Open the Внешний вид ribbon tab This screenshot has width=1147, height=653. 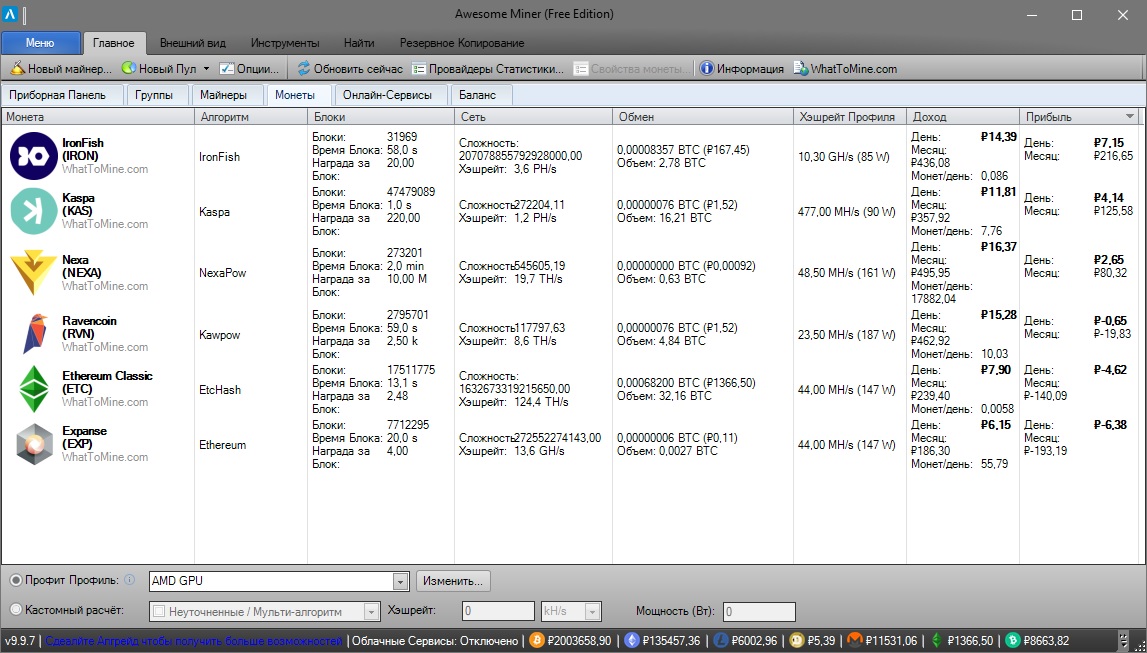pos(192,42)
